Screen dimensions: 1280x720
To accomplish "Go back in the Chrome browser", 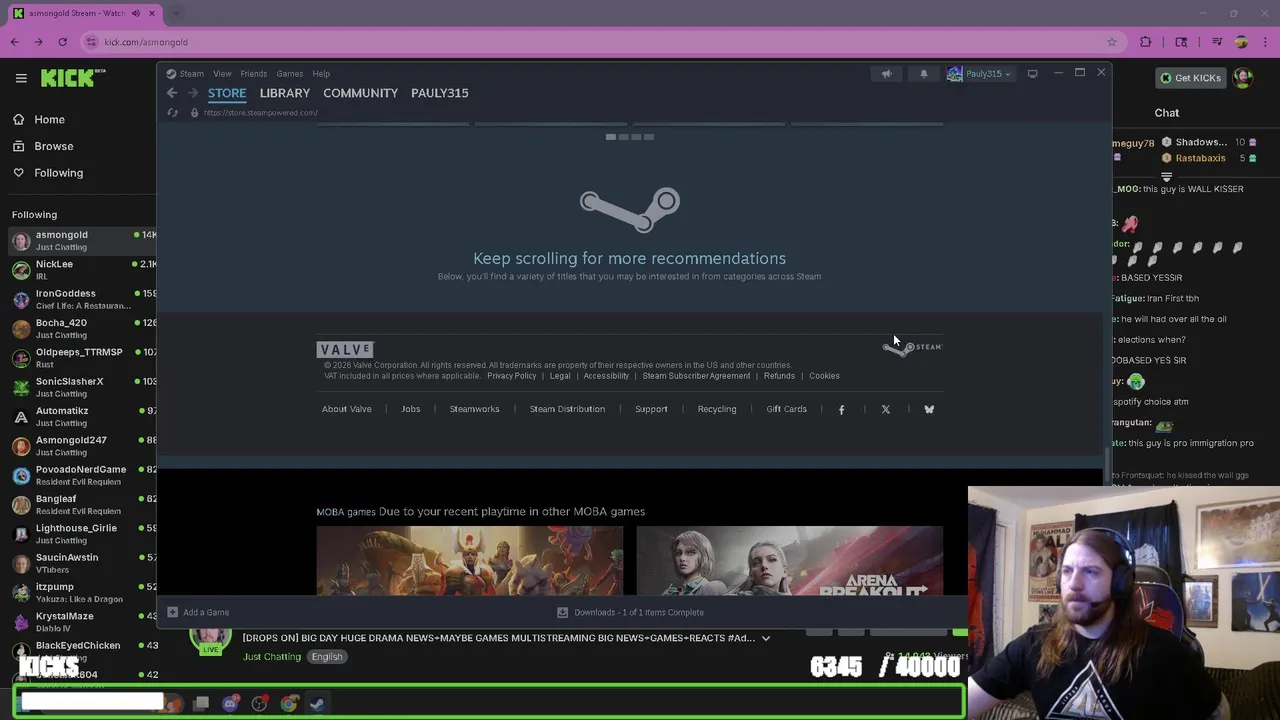I will (14, 42).
